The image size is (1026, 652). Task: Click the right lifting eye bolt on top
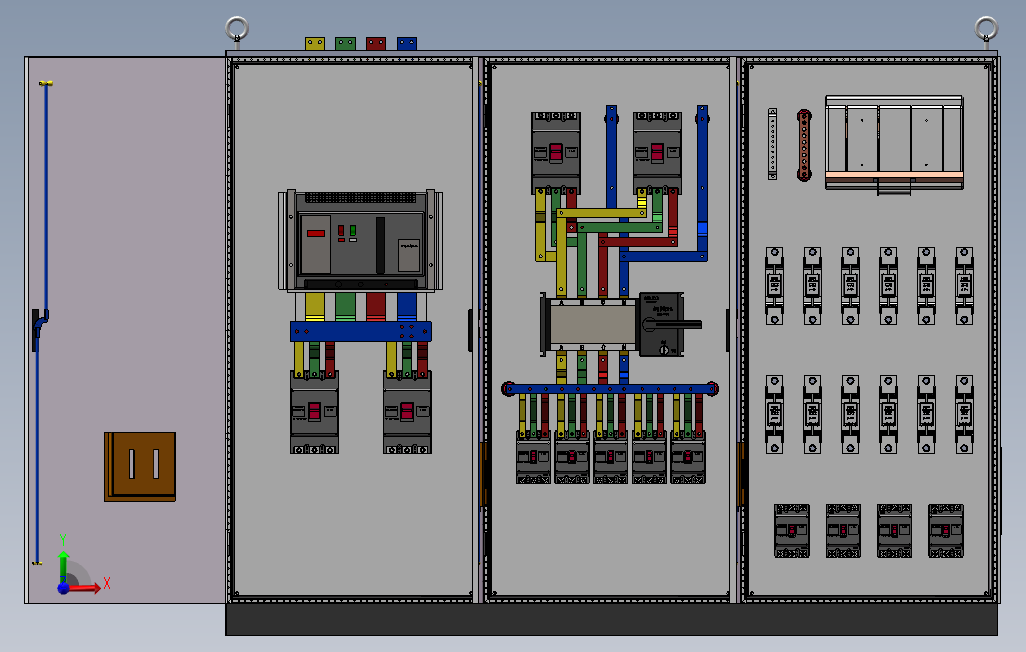pyautogui.click(x=986, y=31)
